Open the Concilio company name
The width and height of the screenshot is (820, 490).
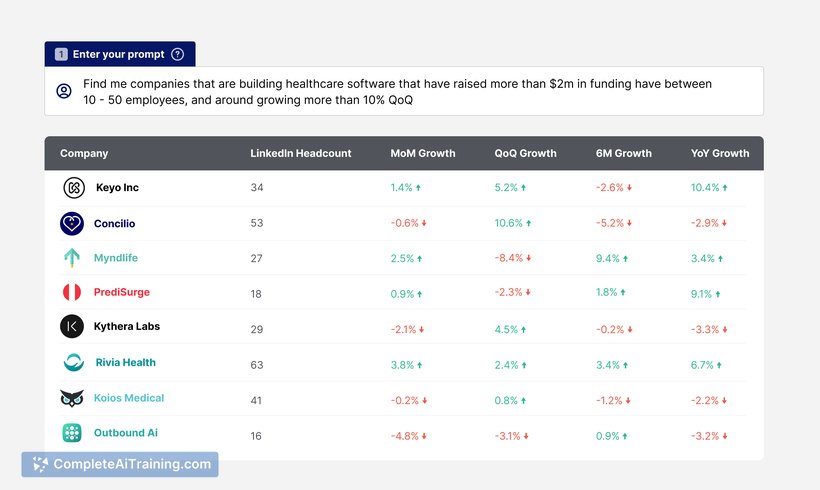[x=115, y=223]
